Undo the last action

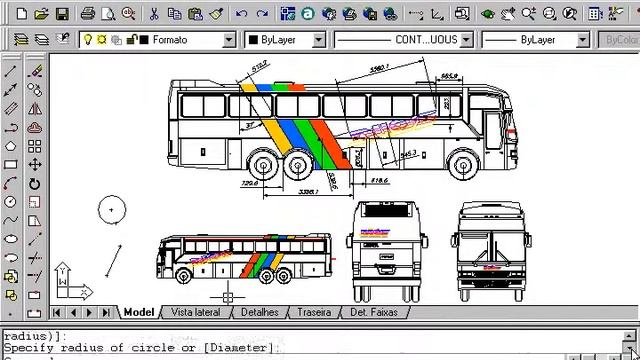tap(241, 14)
